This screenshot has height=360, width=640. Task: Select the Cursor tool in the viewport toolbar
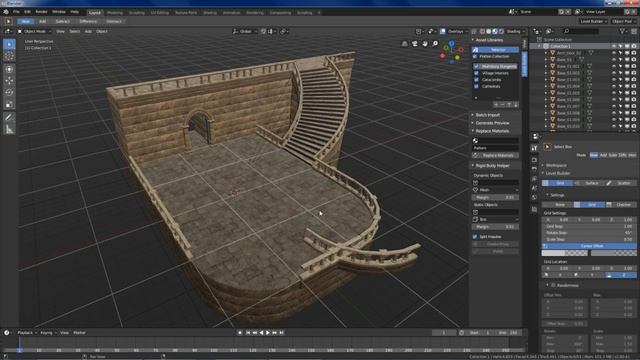point(9,56)
